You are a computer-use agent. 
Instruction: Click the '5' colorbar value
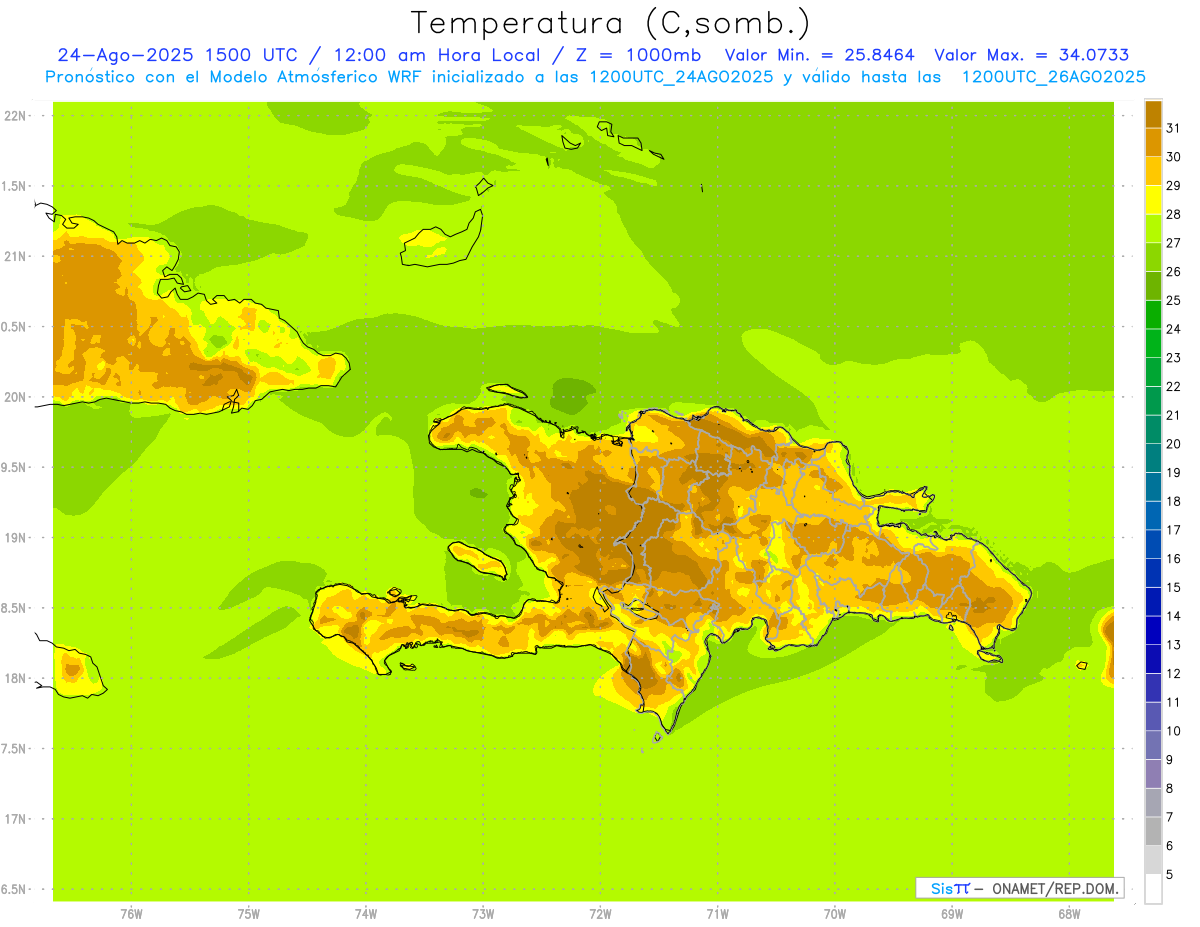coord(1170,875)
